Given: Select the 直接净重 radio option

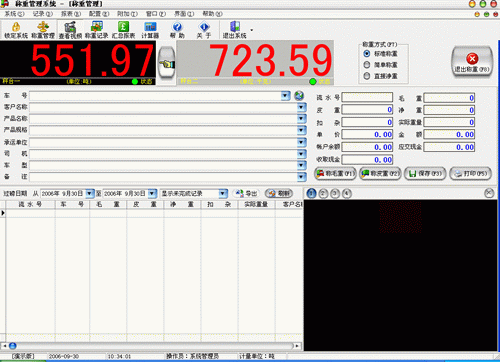Looking at the screenshot, I should pyautogui.click(x=367, y=76).
